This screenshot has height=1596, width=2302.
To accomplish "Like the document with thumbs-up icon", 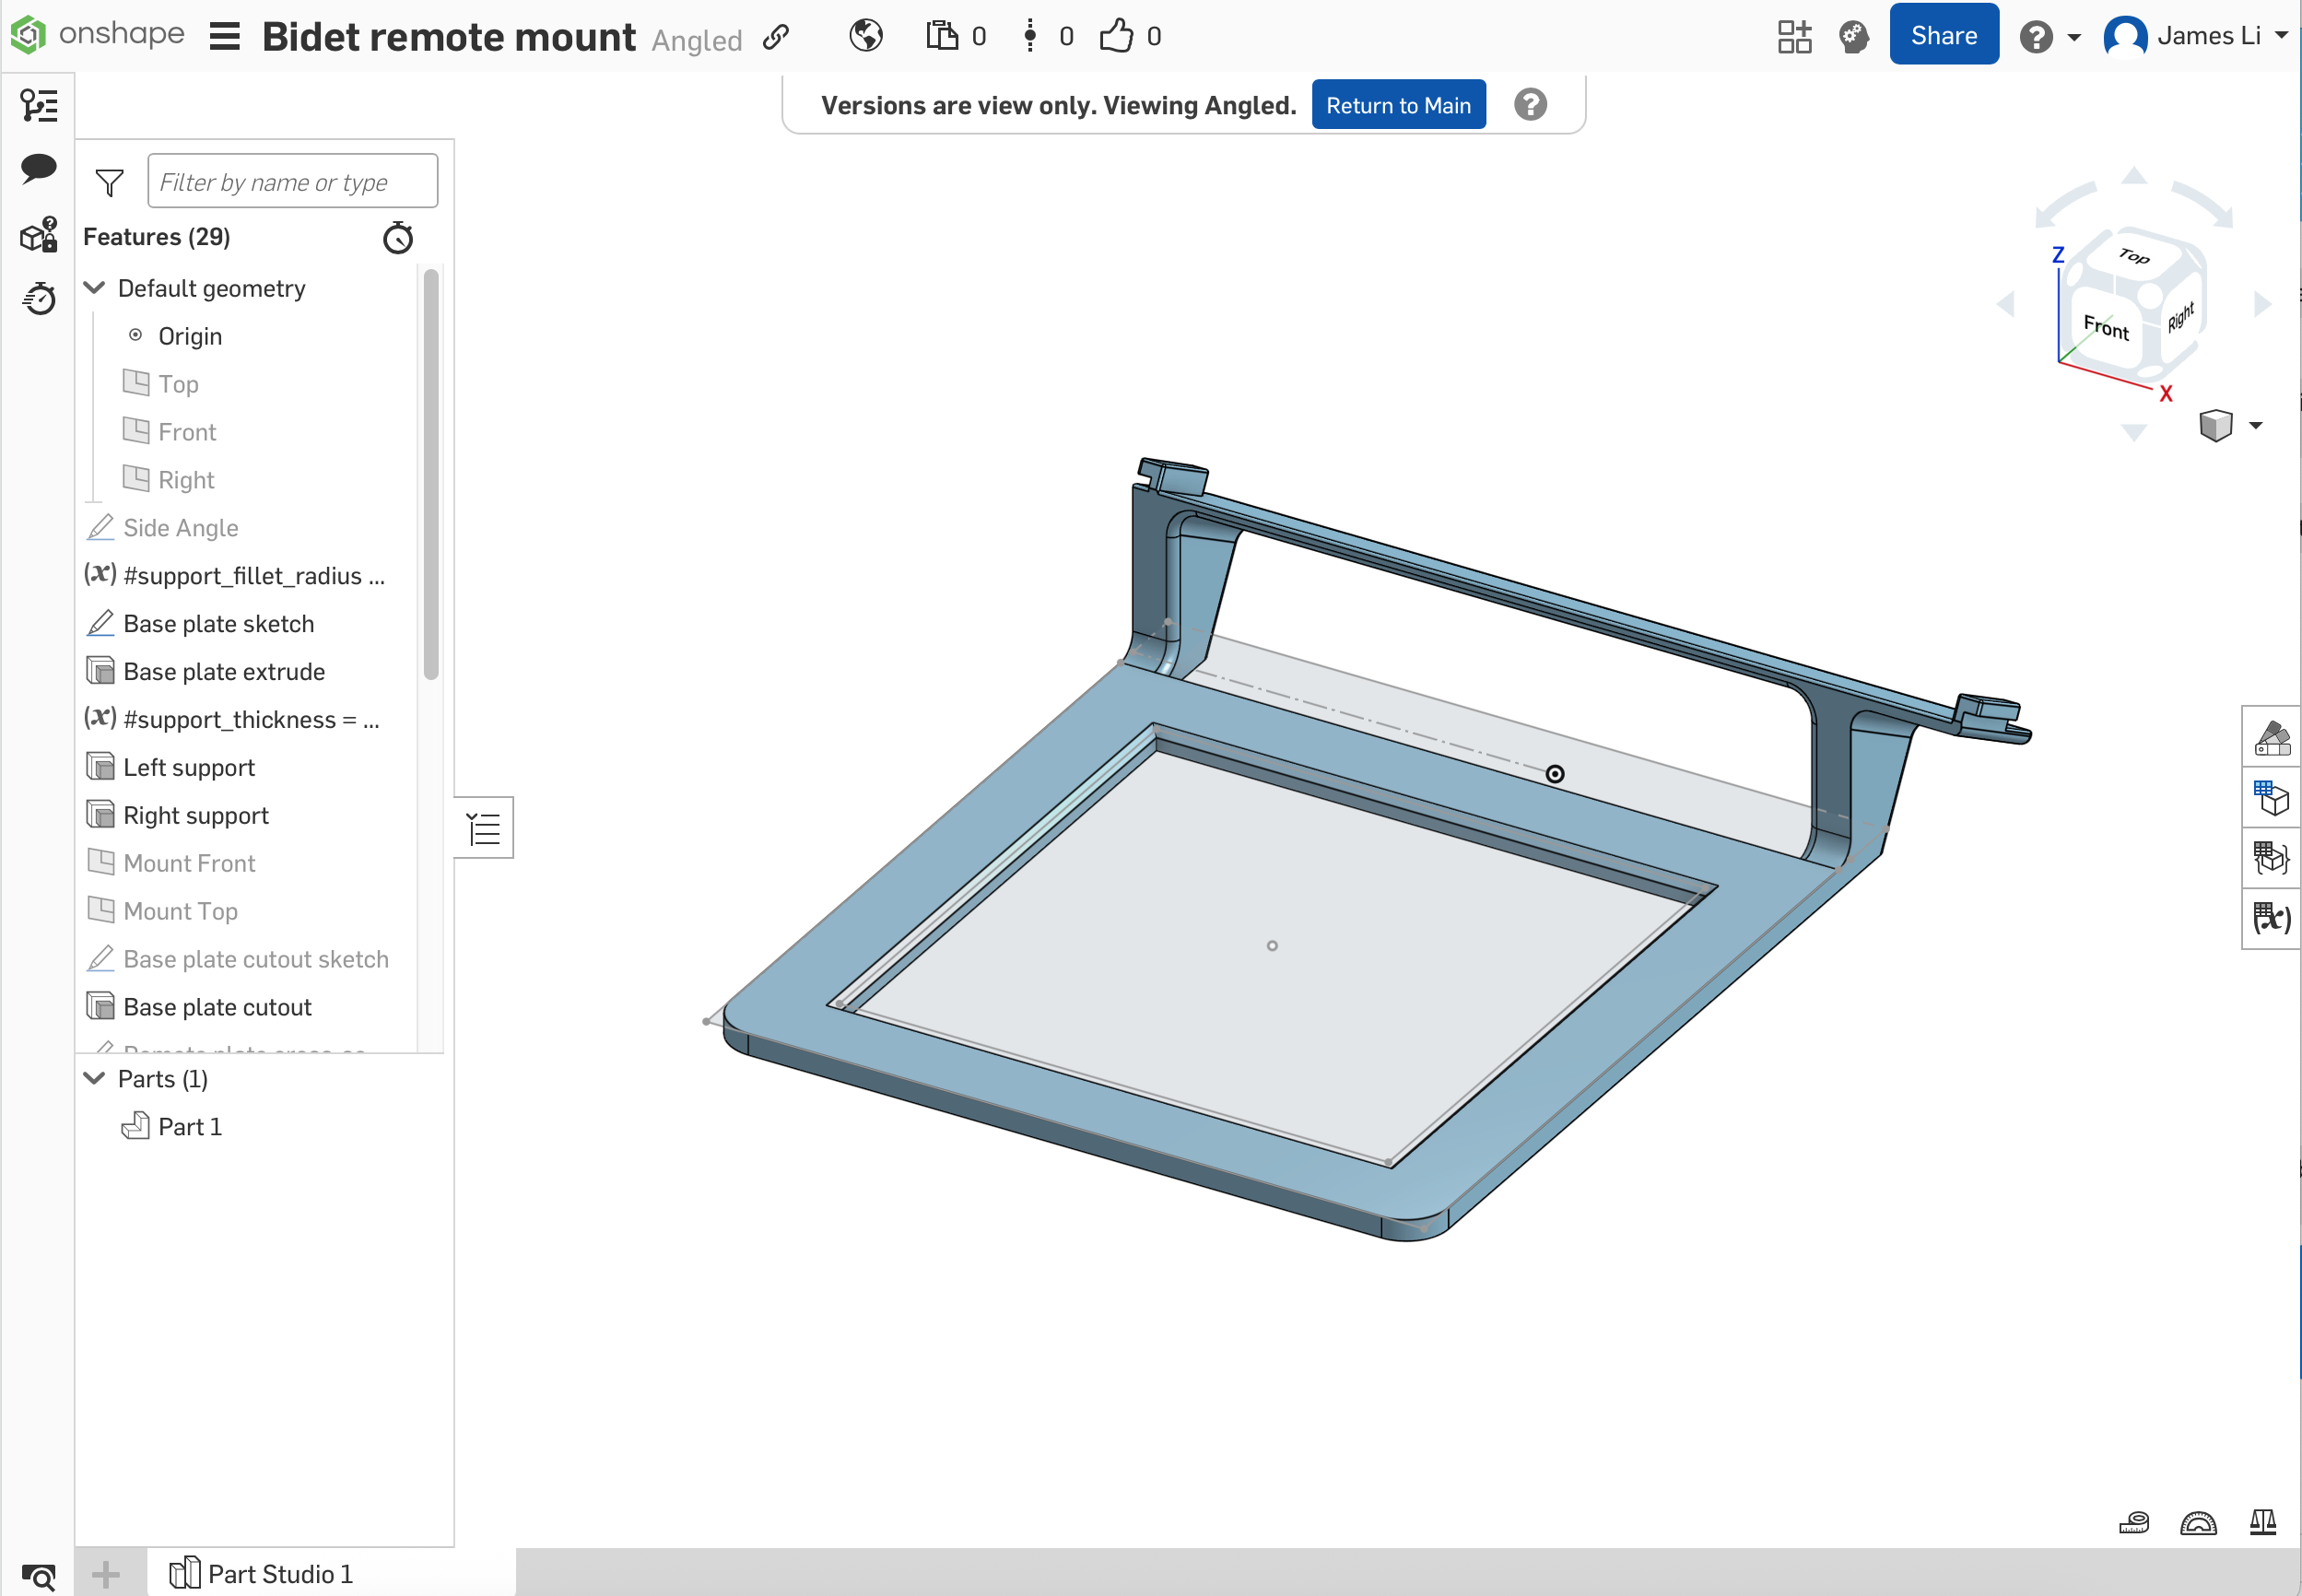I will click(1116, 36).
